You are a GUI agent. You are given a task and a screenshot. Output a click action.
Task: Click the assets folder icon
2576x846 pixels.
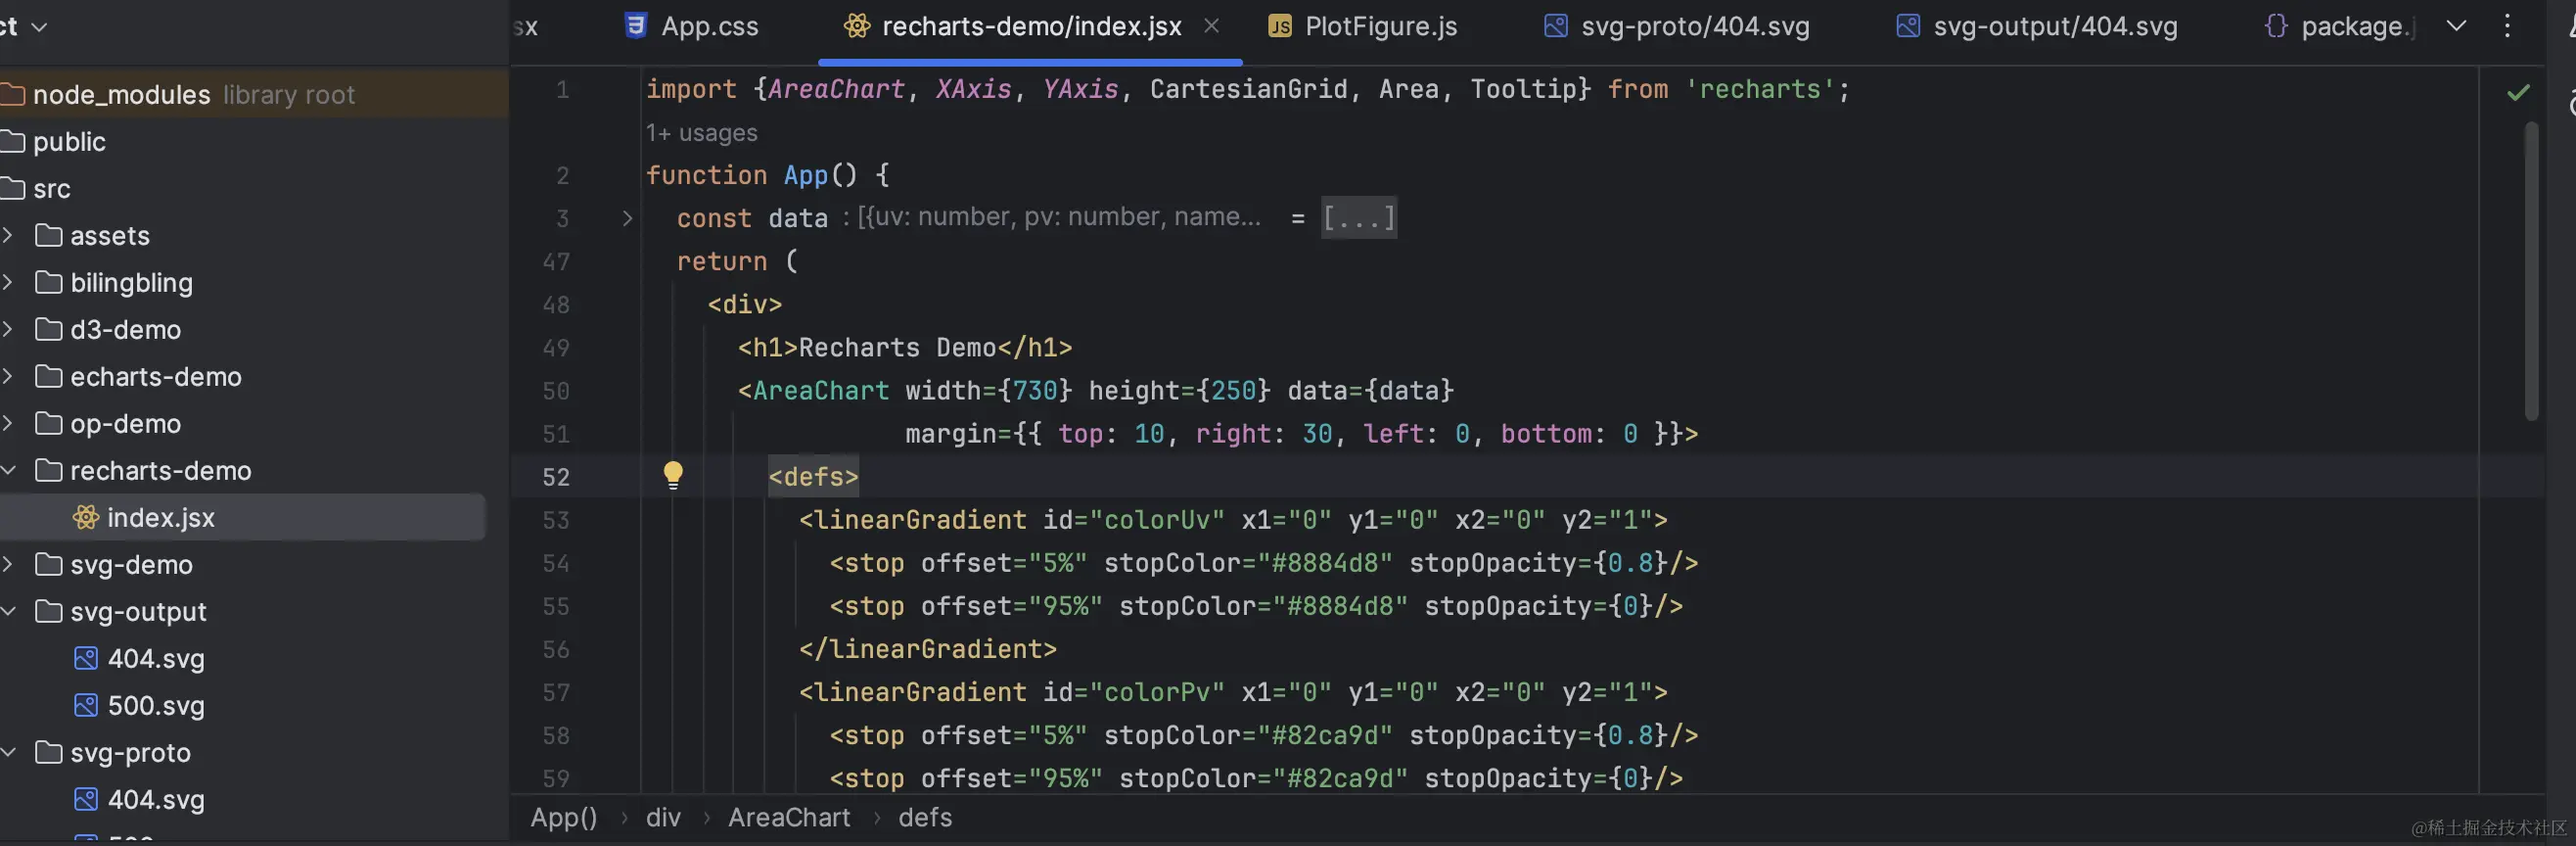pos(49,236)
